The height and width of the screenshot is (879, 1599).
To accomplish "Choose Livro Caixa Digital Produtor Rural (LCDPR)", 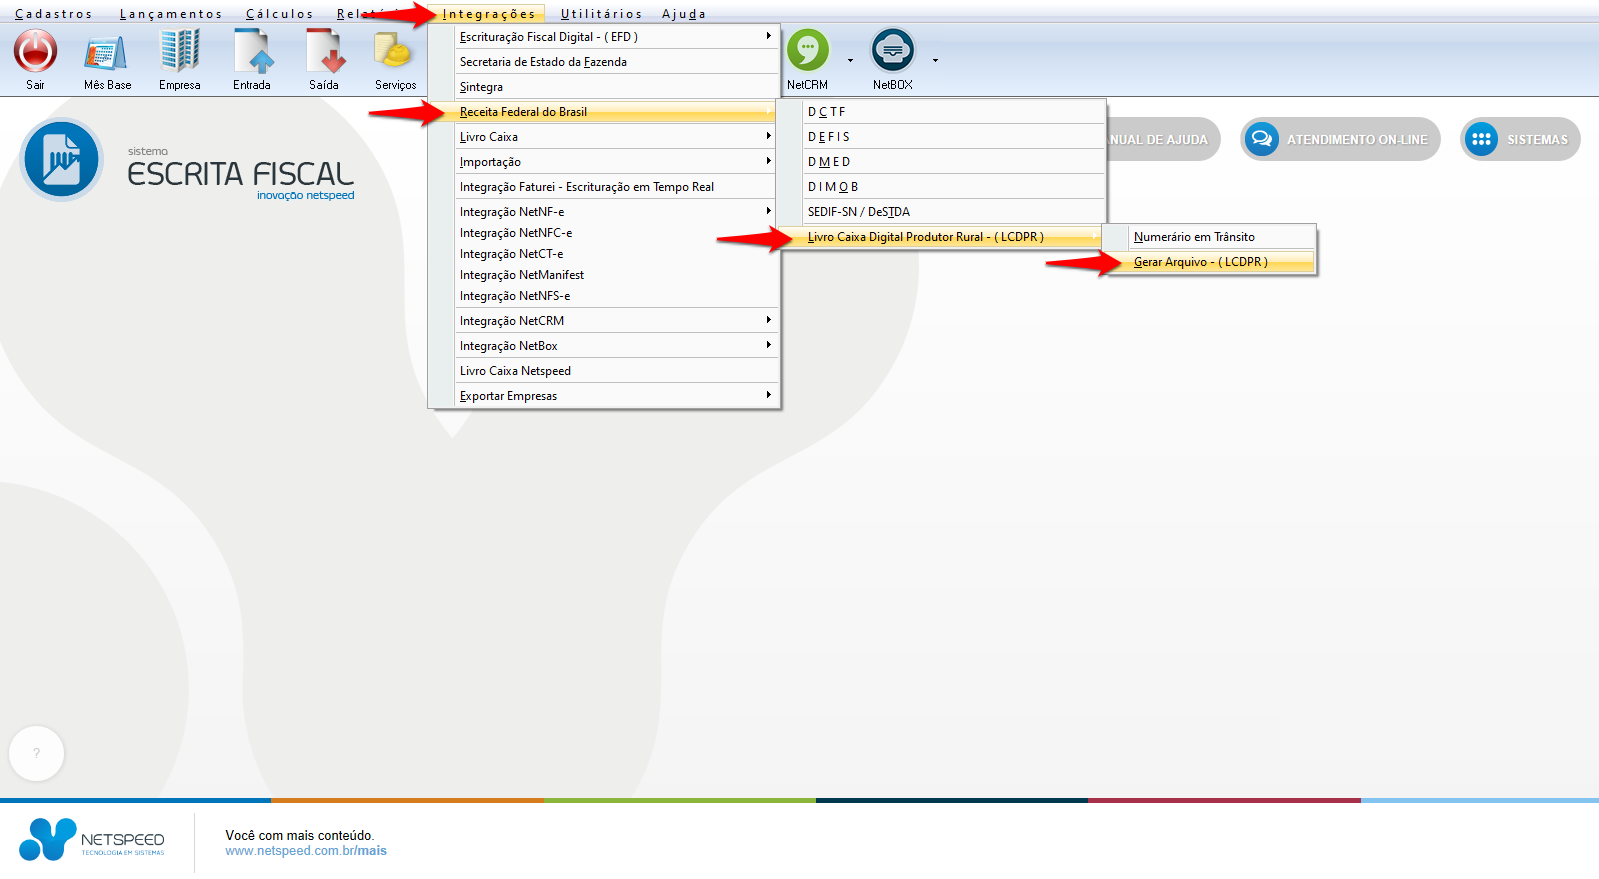I will tap(942, 237).
